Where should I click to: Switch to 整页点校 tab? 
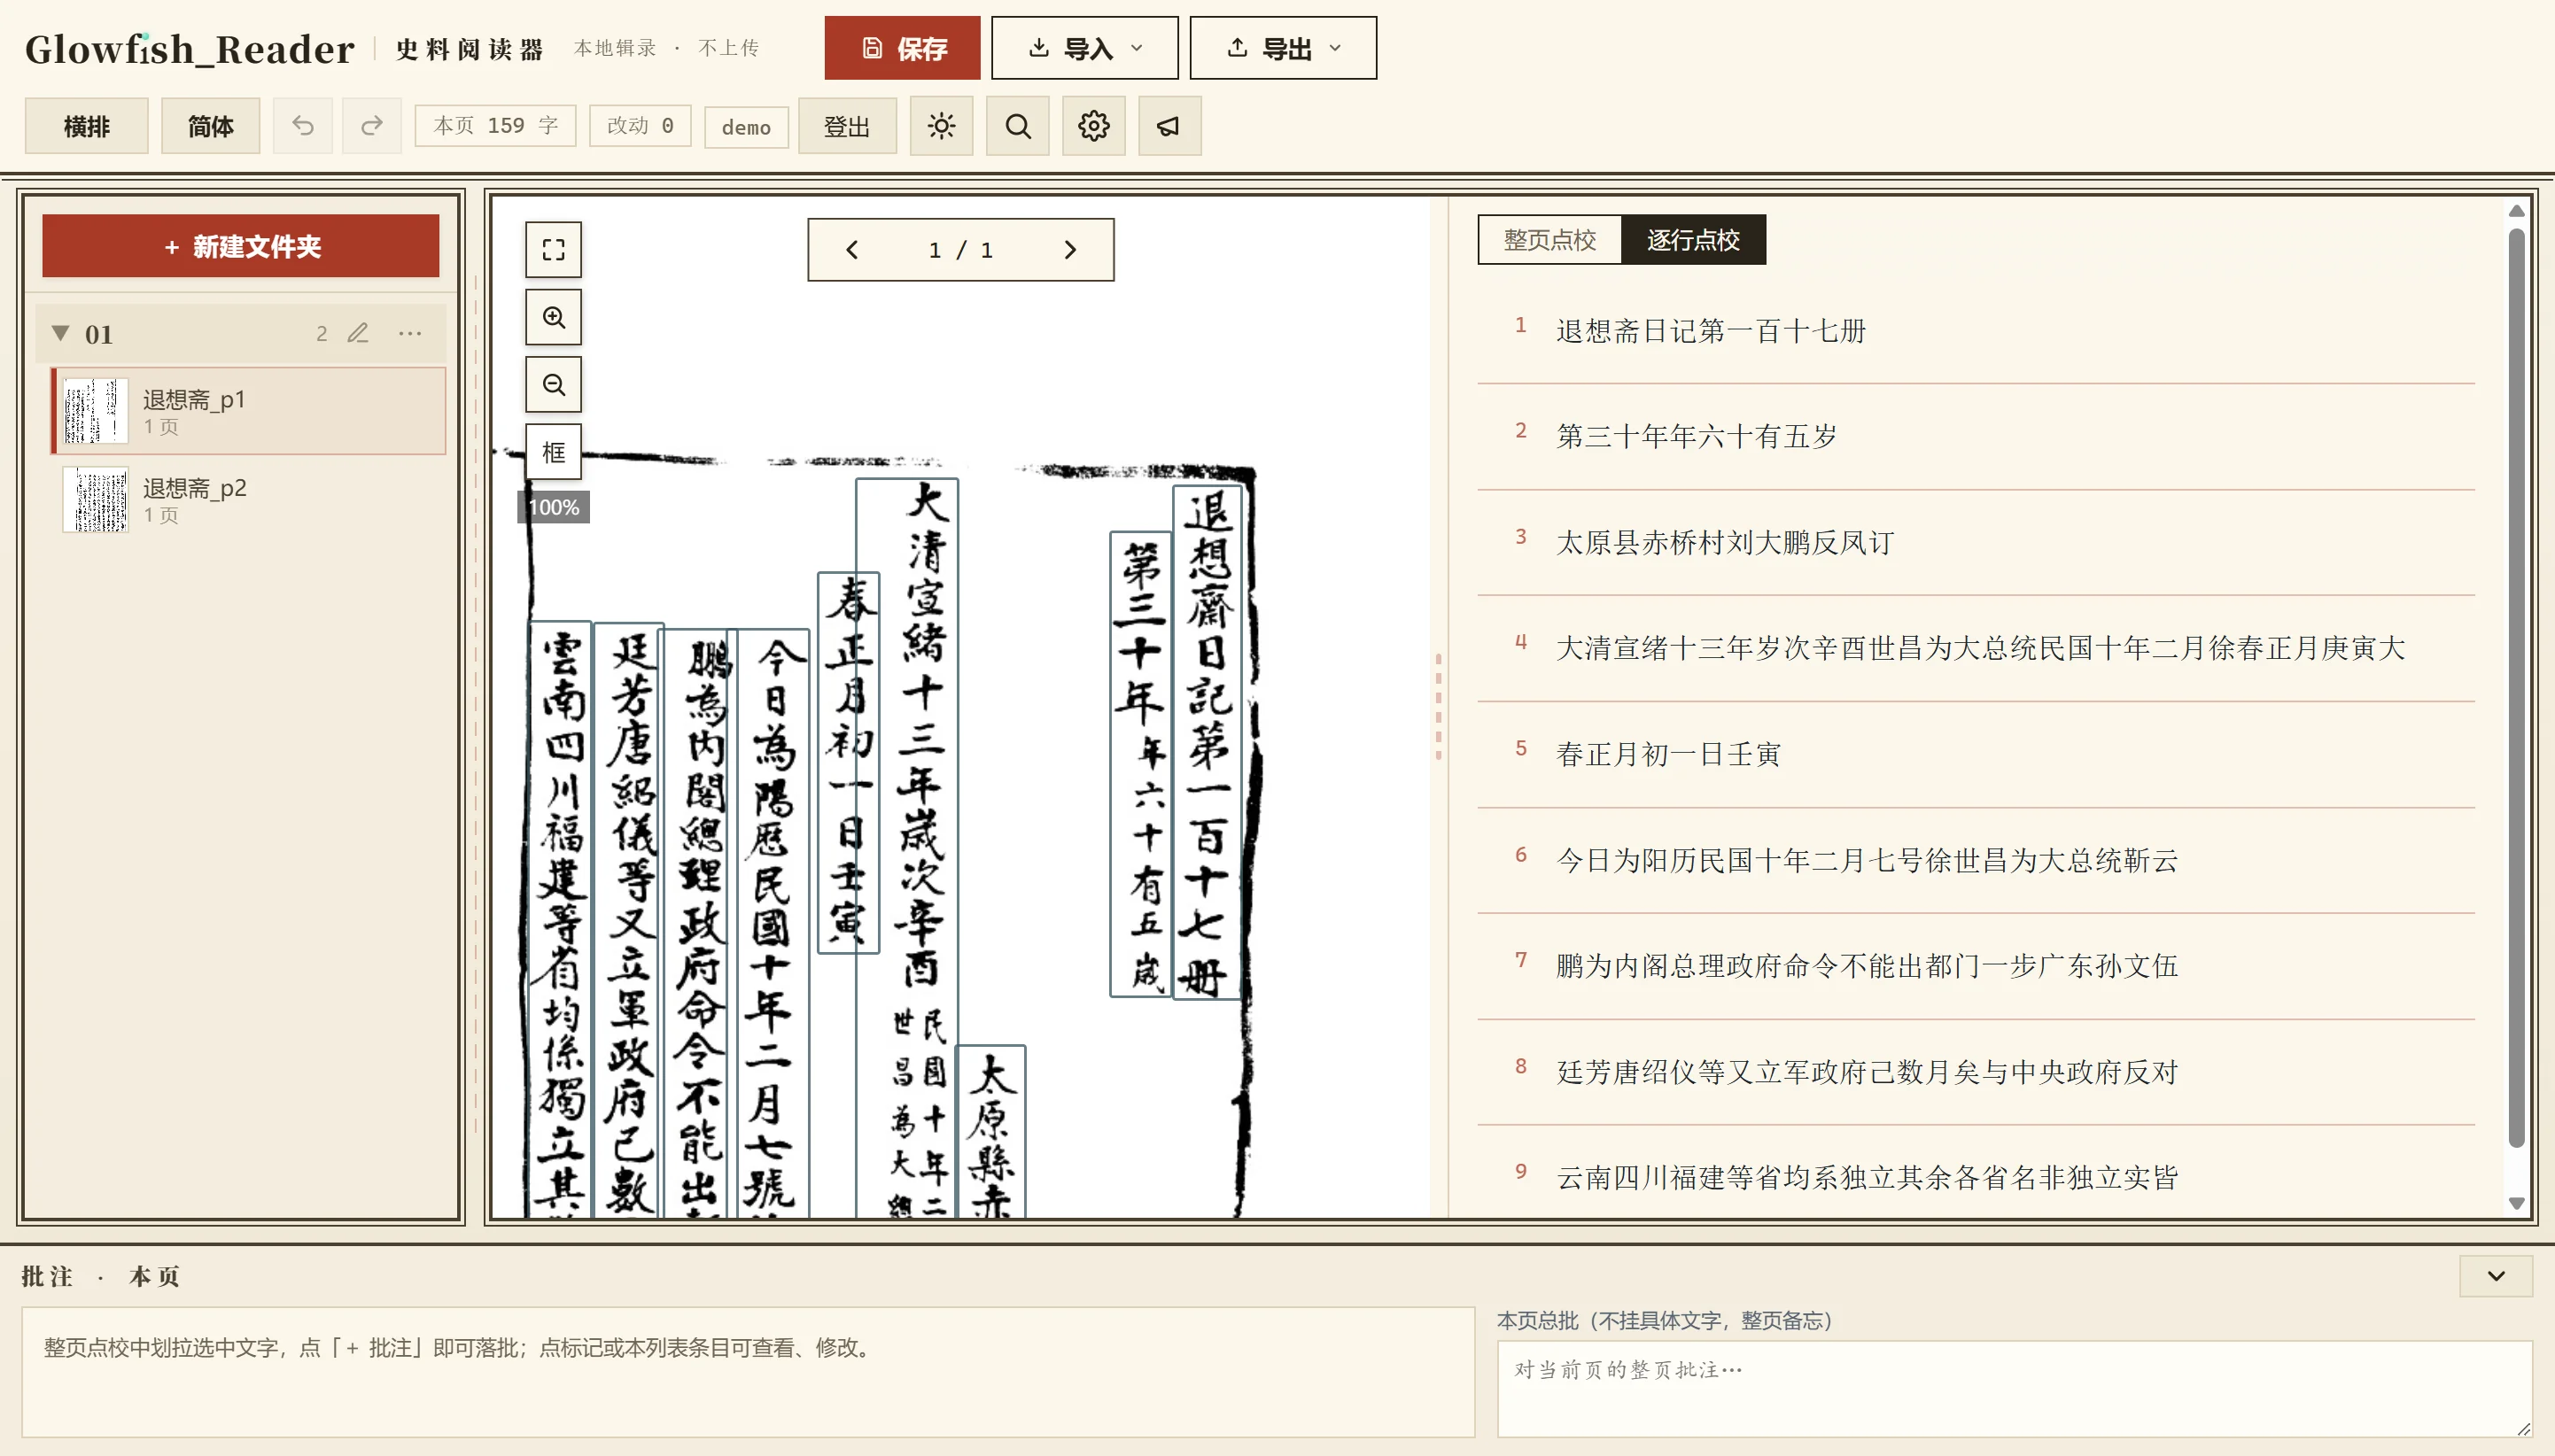click(1549, 240)
